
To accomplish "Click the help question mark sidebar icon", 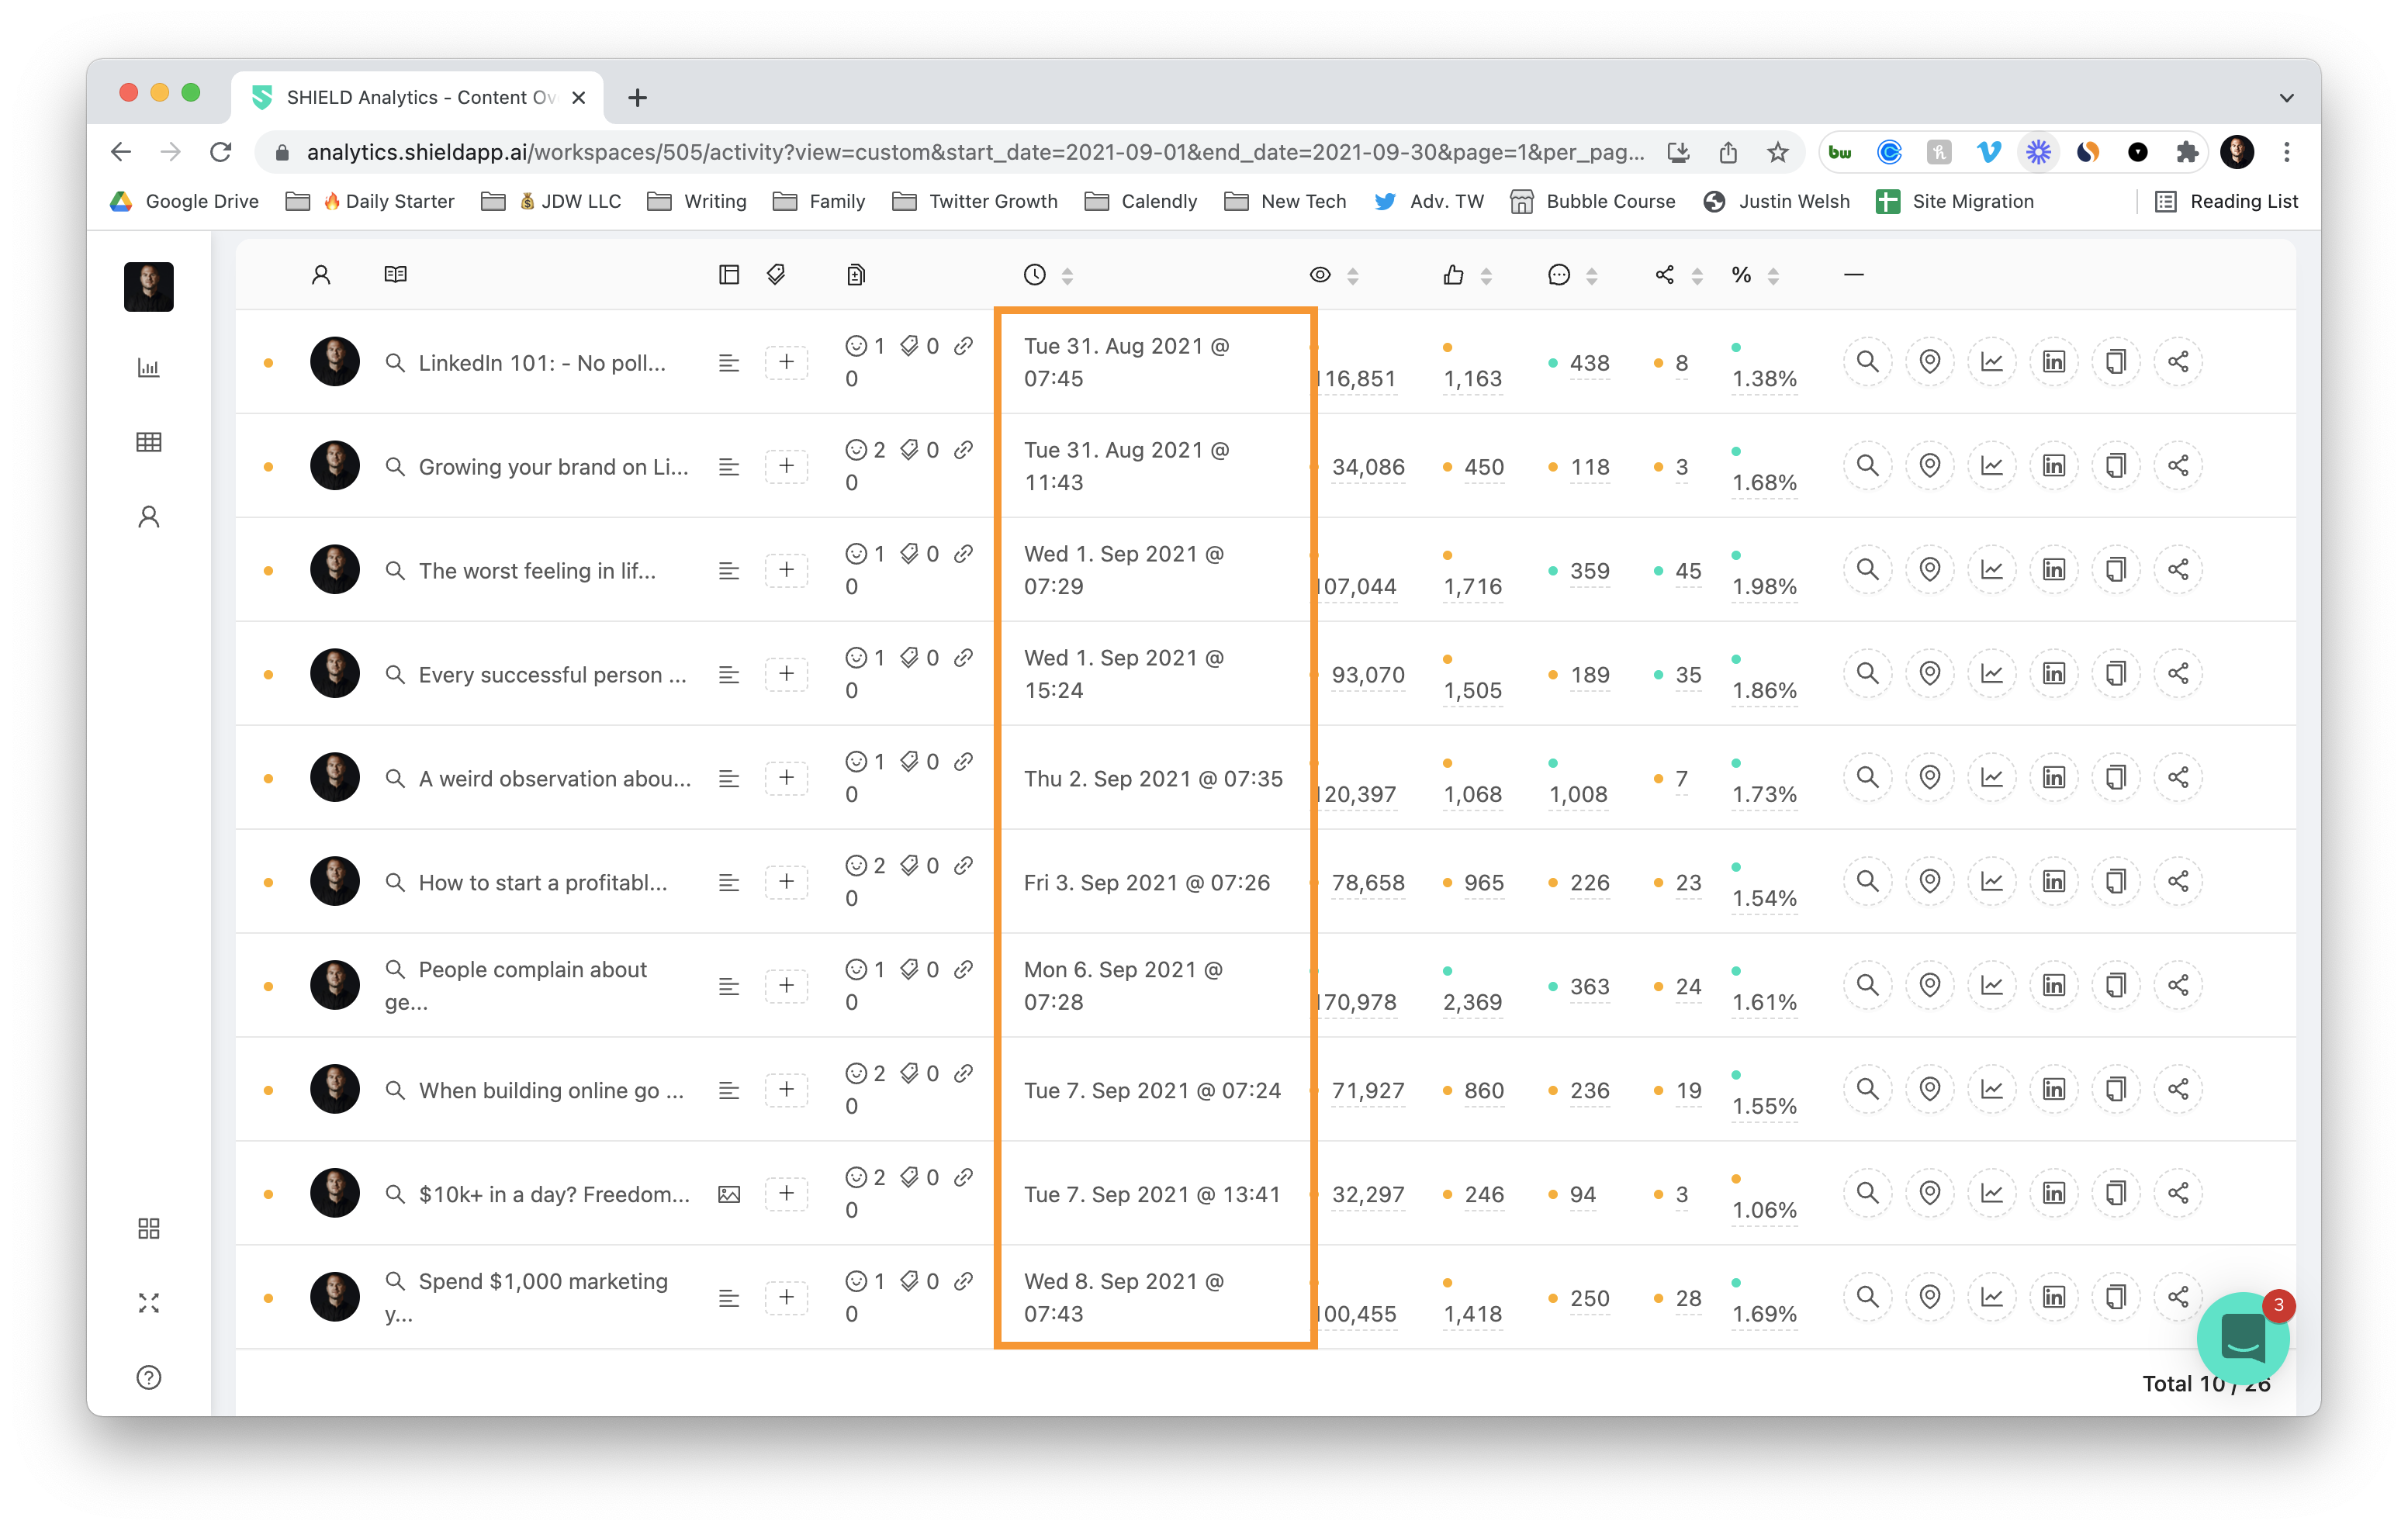I will (x=148, y=1377).
